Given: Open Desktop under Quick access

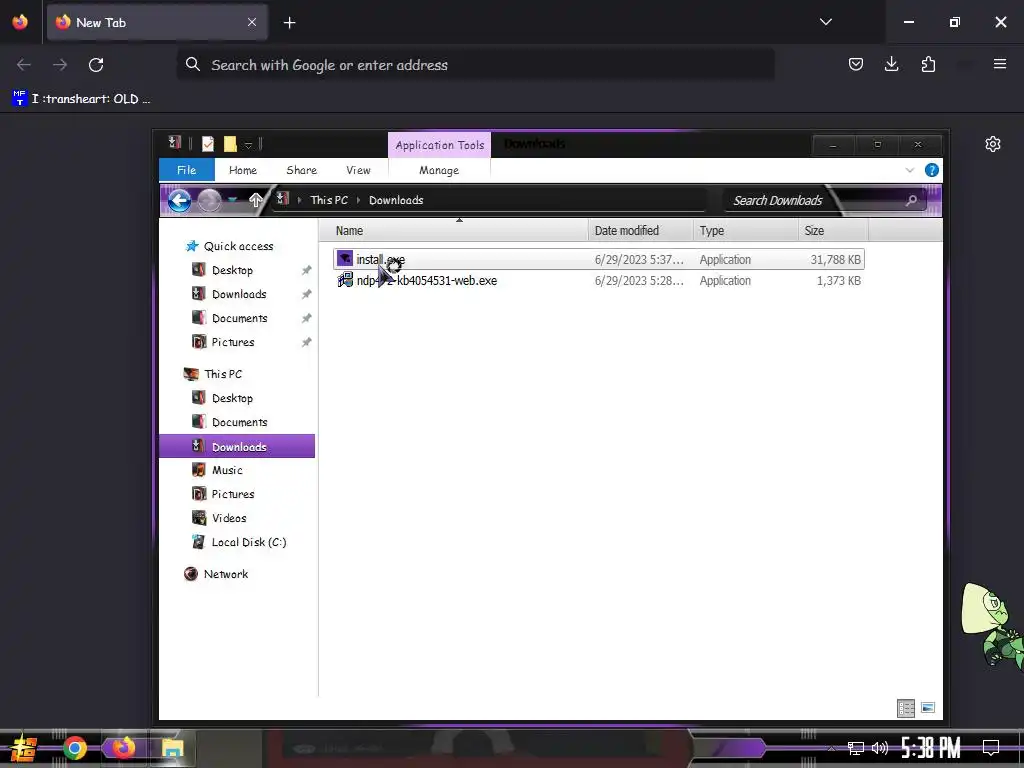Looking at the screenshot, I should 232,270.
